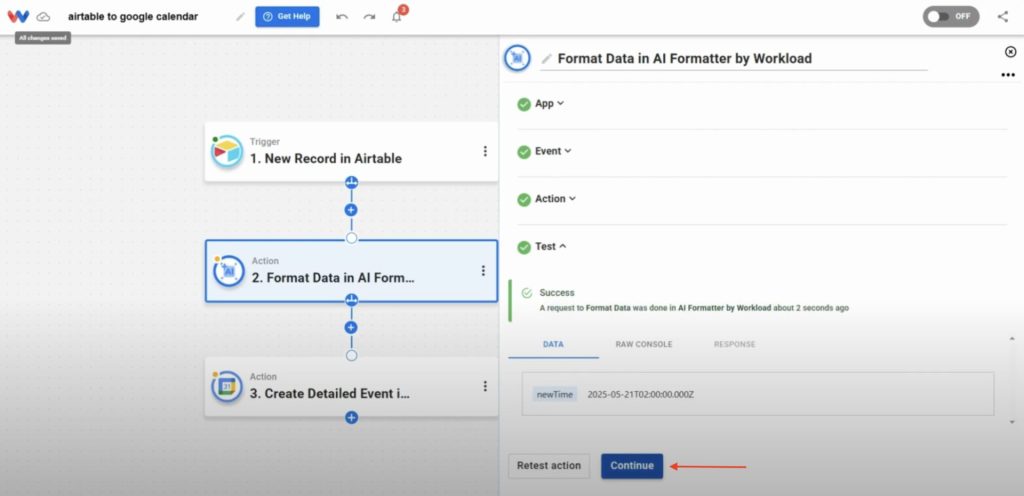
Task: Add step after Format Data via plus
Action: click(351, 328)
